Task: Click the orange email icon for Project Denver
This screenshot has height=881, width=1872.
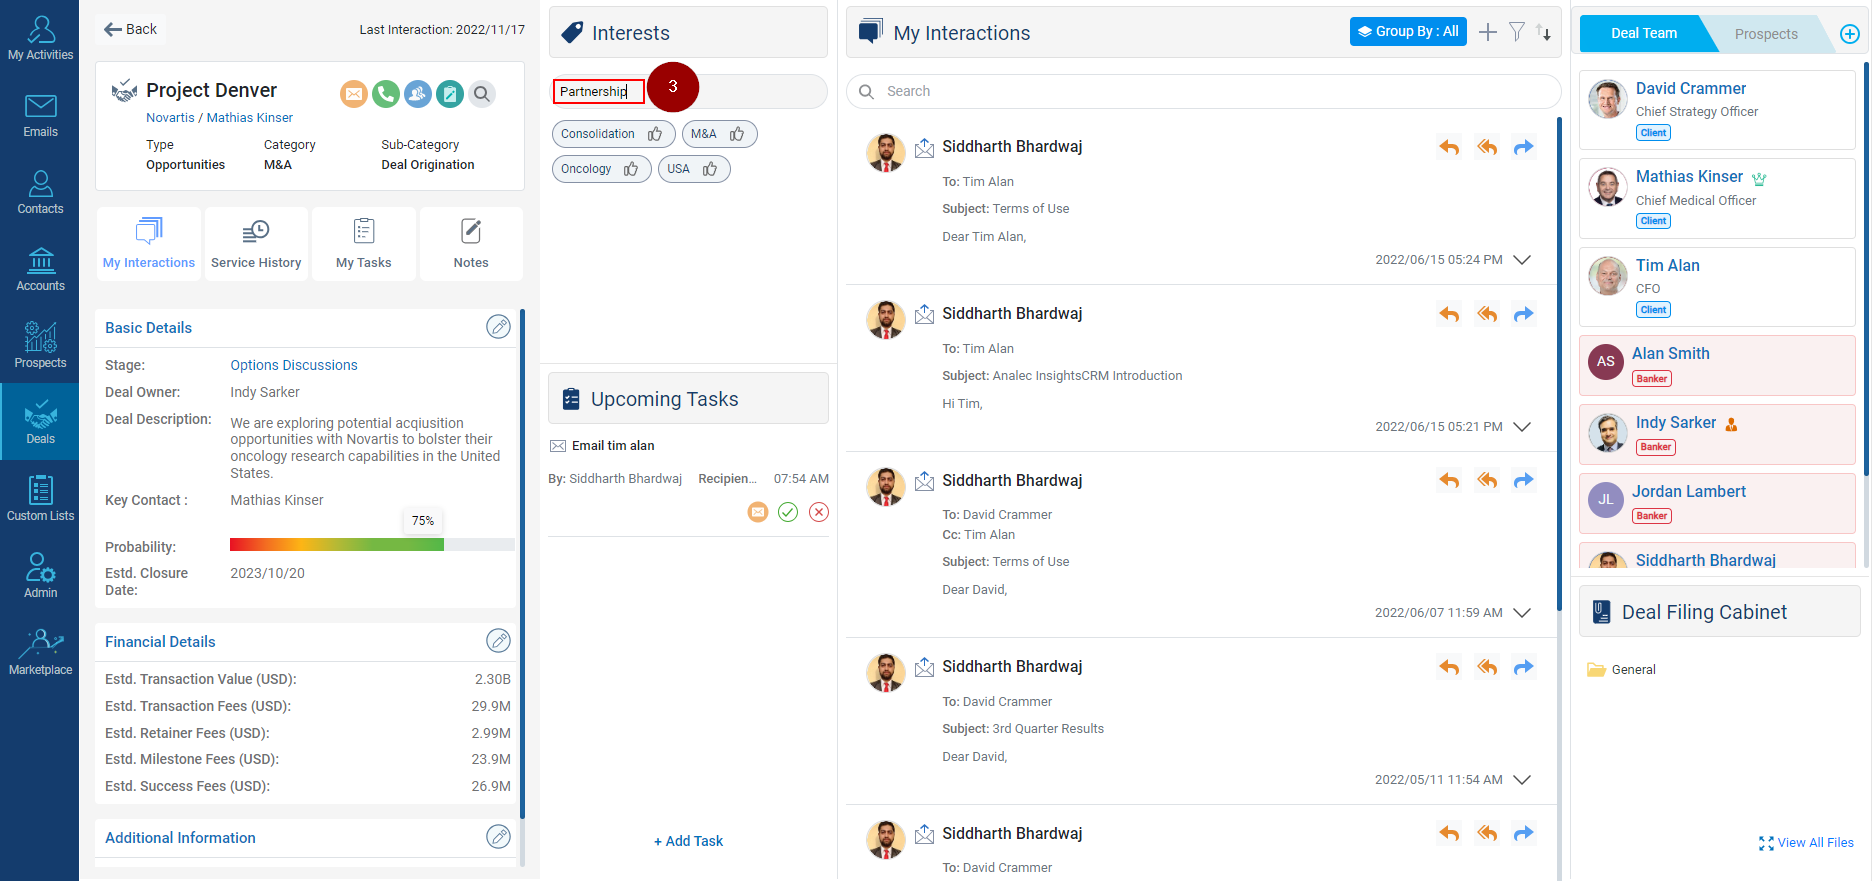Action: pyautogui.click(x=354, y=94)
